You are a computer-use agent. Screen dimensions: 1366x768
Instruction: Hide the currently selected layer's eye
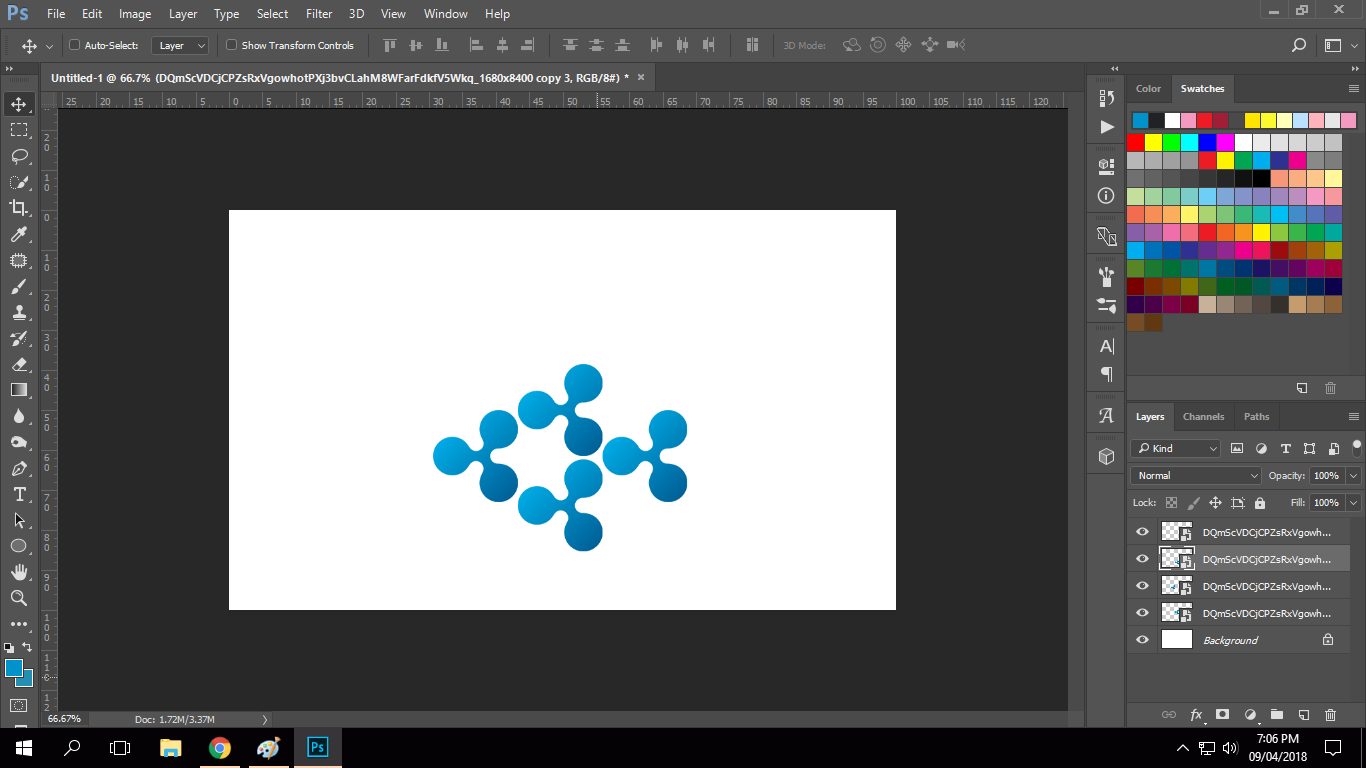click(1142, 559)
